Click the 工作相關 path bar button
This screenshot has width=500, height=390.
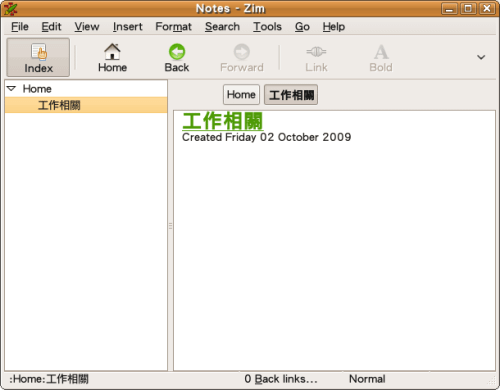(x=291, y=95)
